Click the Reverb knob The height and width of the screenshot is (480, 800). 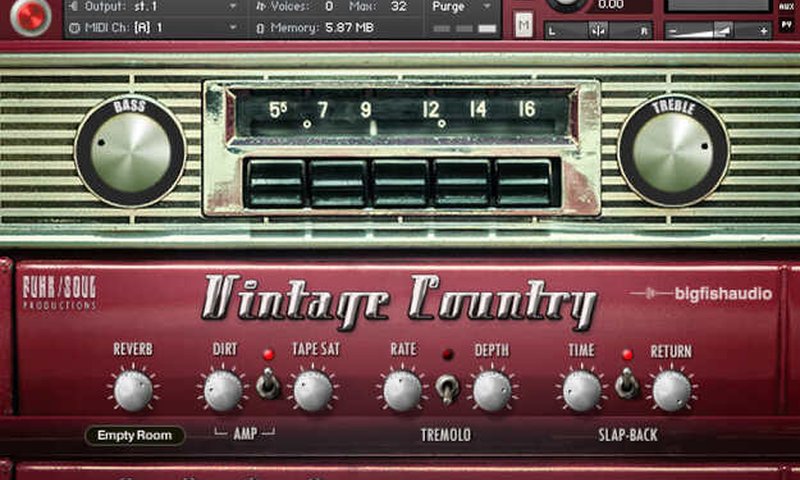pyautogui.click(x=133, y=390)
